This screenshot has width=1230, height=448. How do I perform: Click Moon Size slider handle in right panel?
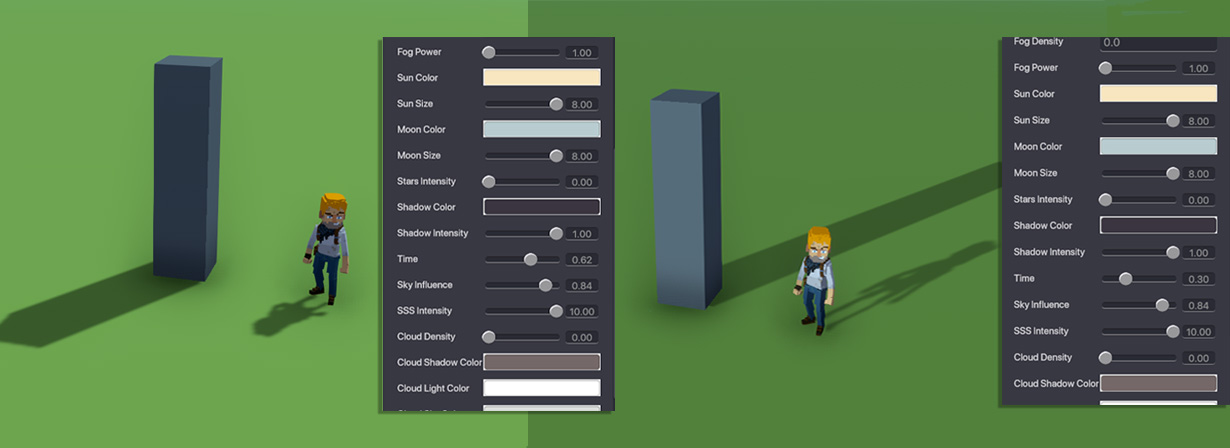point(1173,173)
